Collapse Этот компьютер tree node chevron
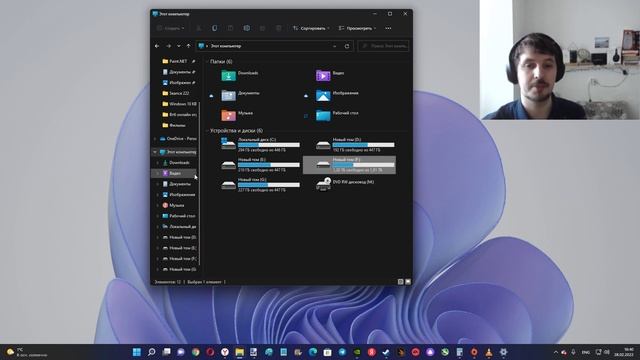Image resolution: width=640 pixels, height=360 pixels. [155, 152]
